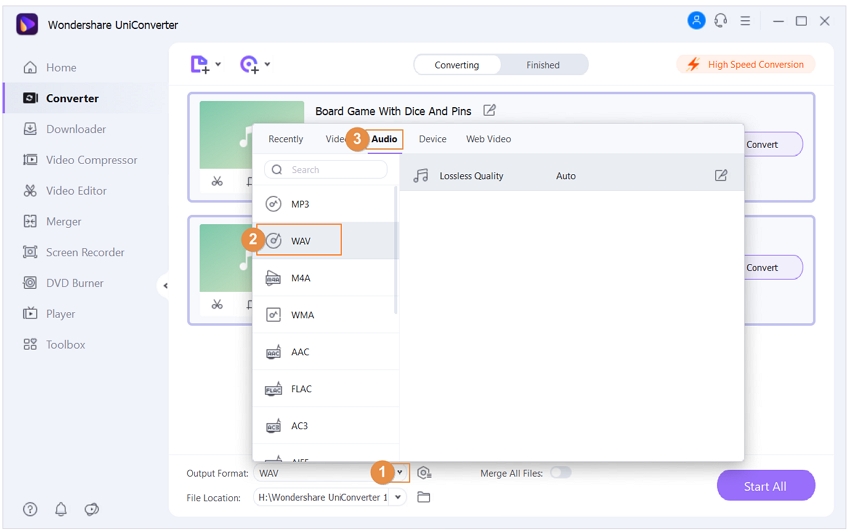Select the Recently tab
The width and height of the screenshot is (850, 532).
pyautogui.click(x=286, y=139)
